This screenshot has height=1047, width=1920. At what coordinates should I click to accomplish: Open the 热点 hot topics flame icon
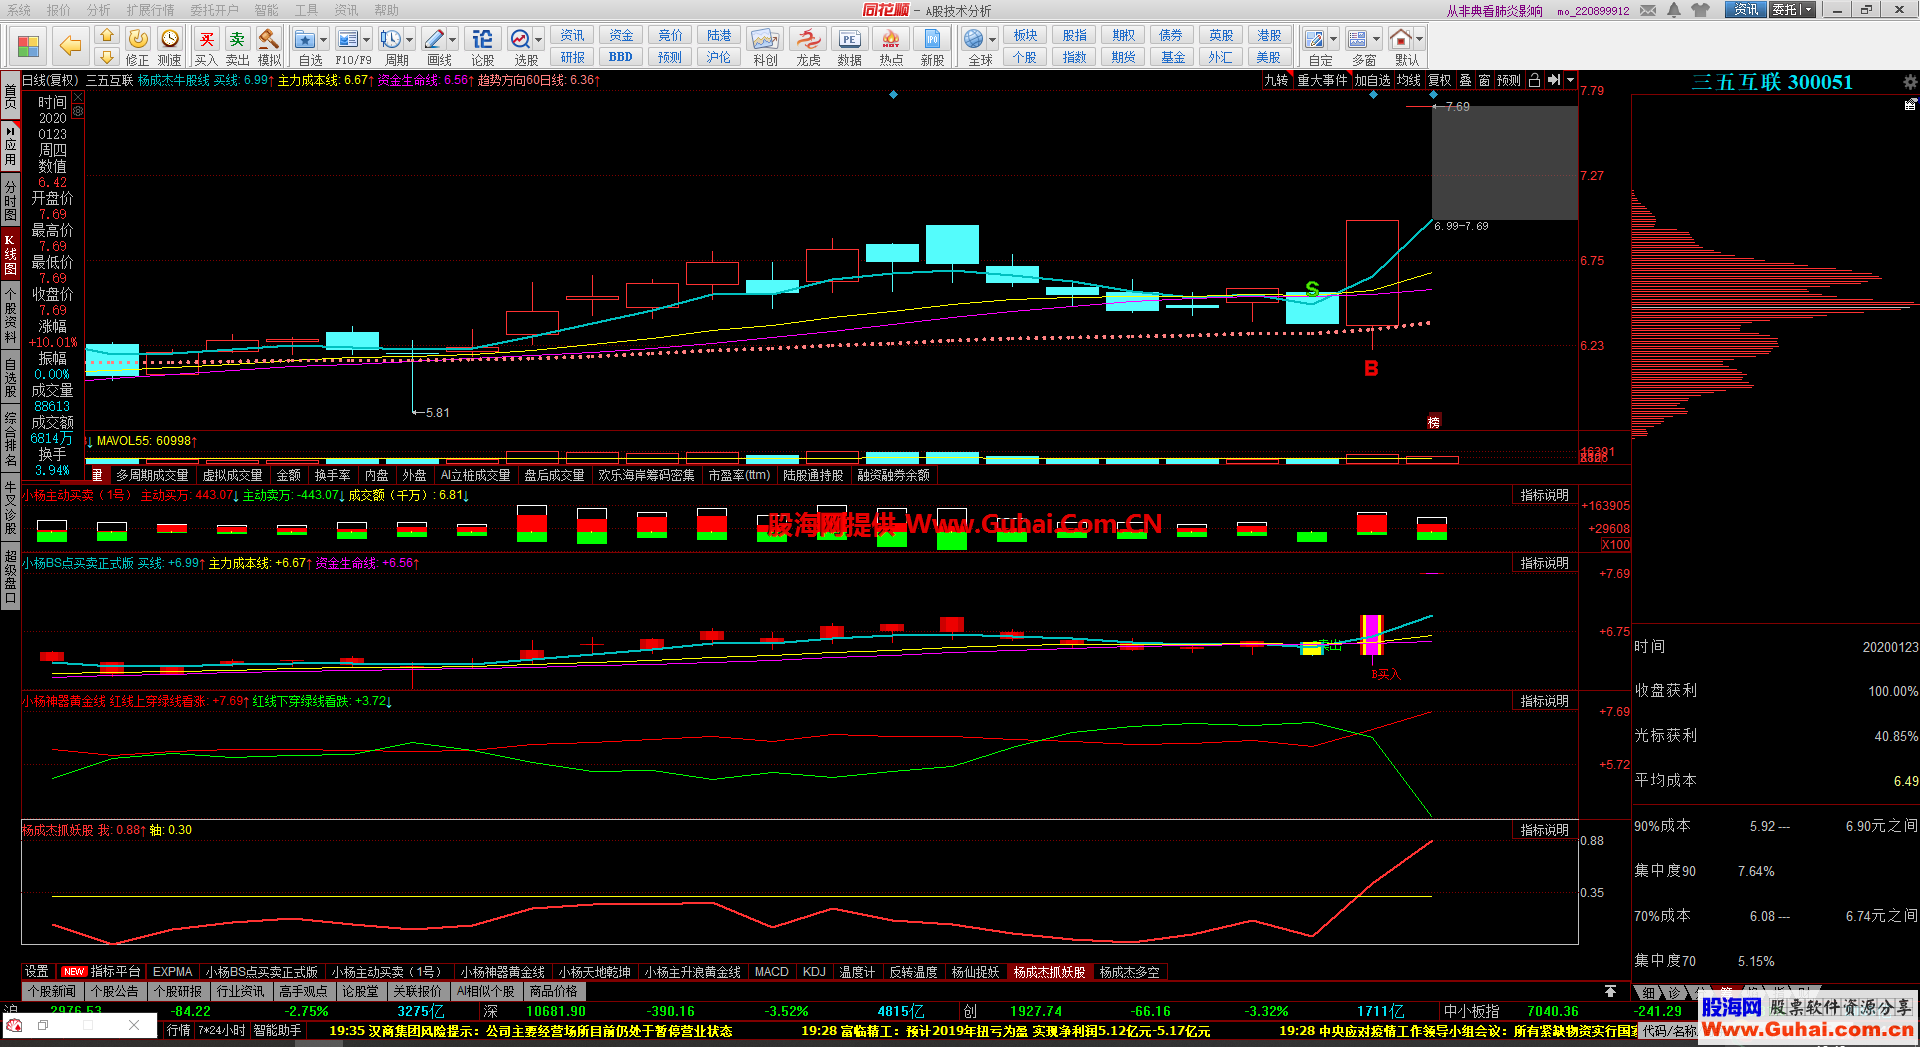click(x=891, y=45)
